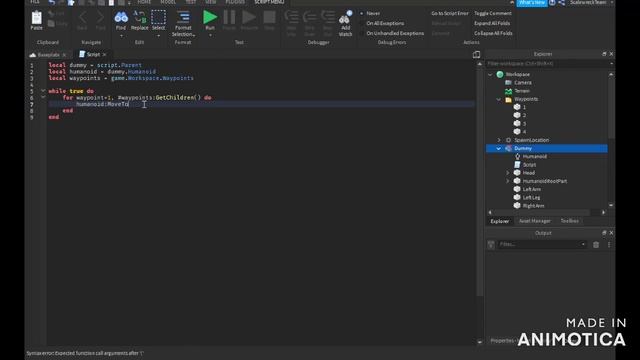Viewport: 640px width, 360px height.
Task: Switch to the Toolbox panel tab
Action: (569, 221)
